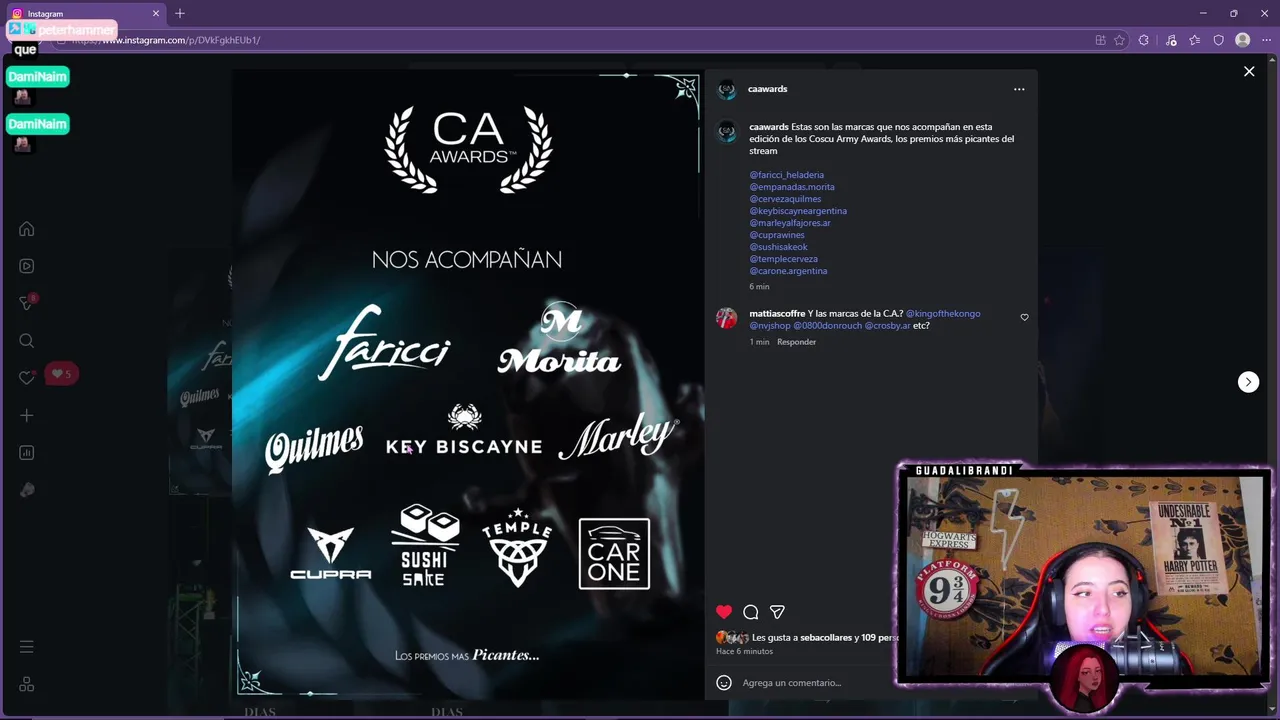
Task: Open the @nvjshop mention in comment
Action: click(x=770, y=325)
